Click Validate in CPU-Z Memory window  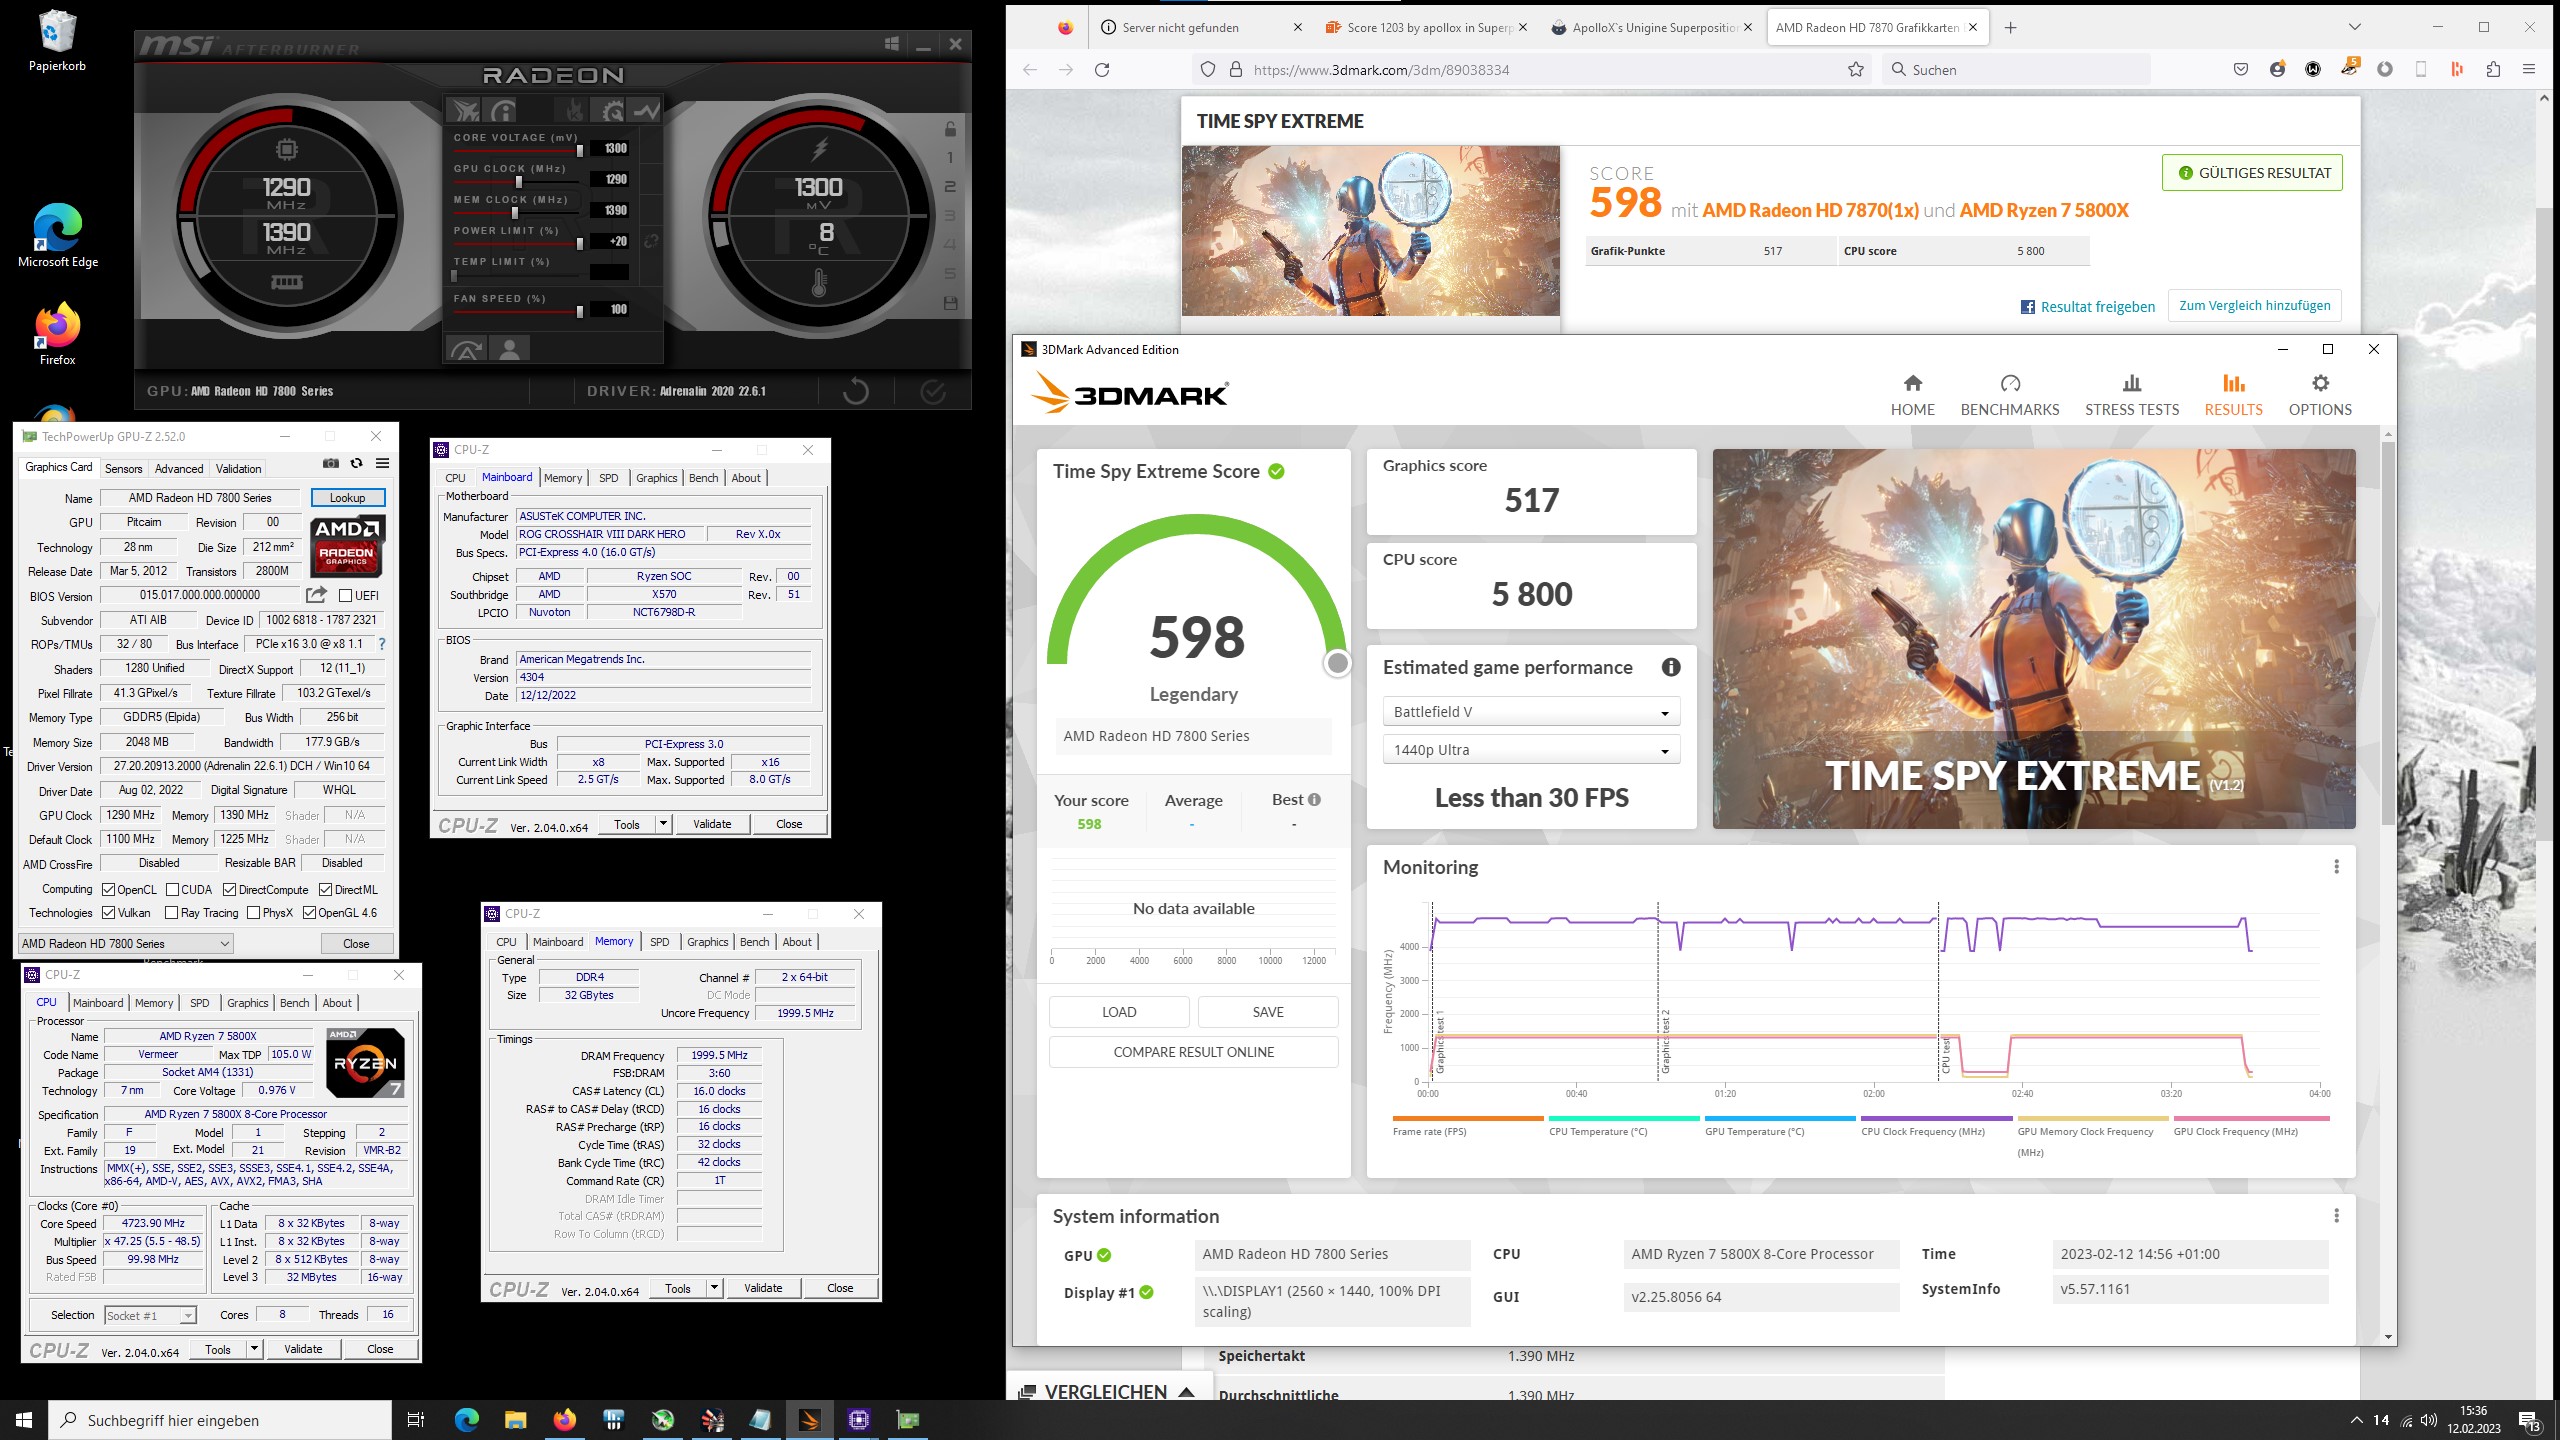[x=763, y=1288]
